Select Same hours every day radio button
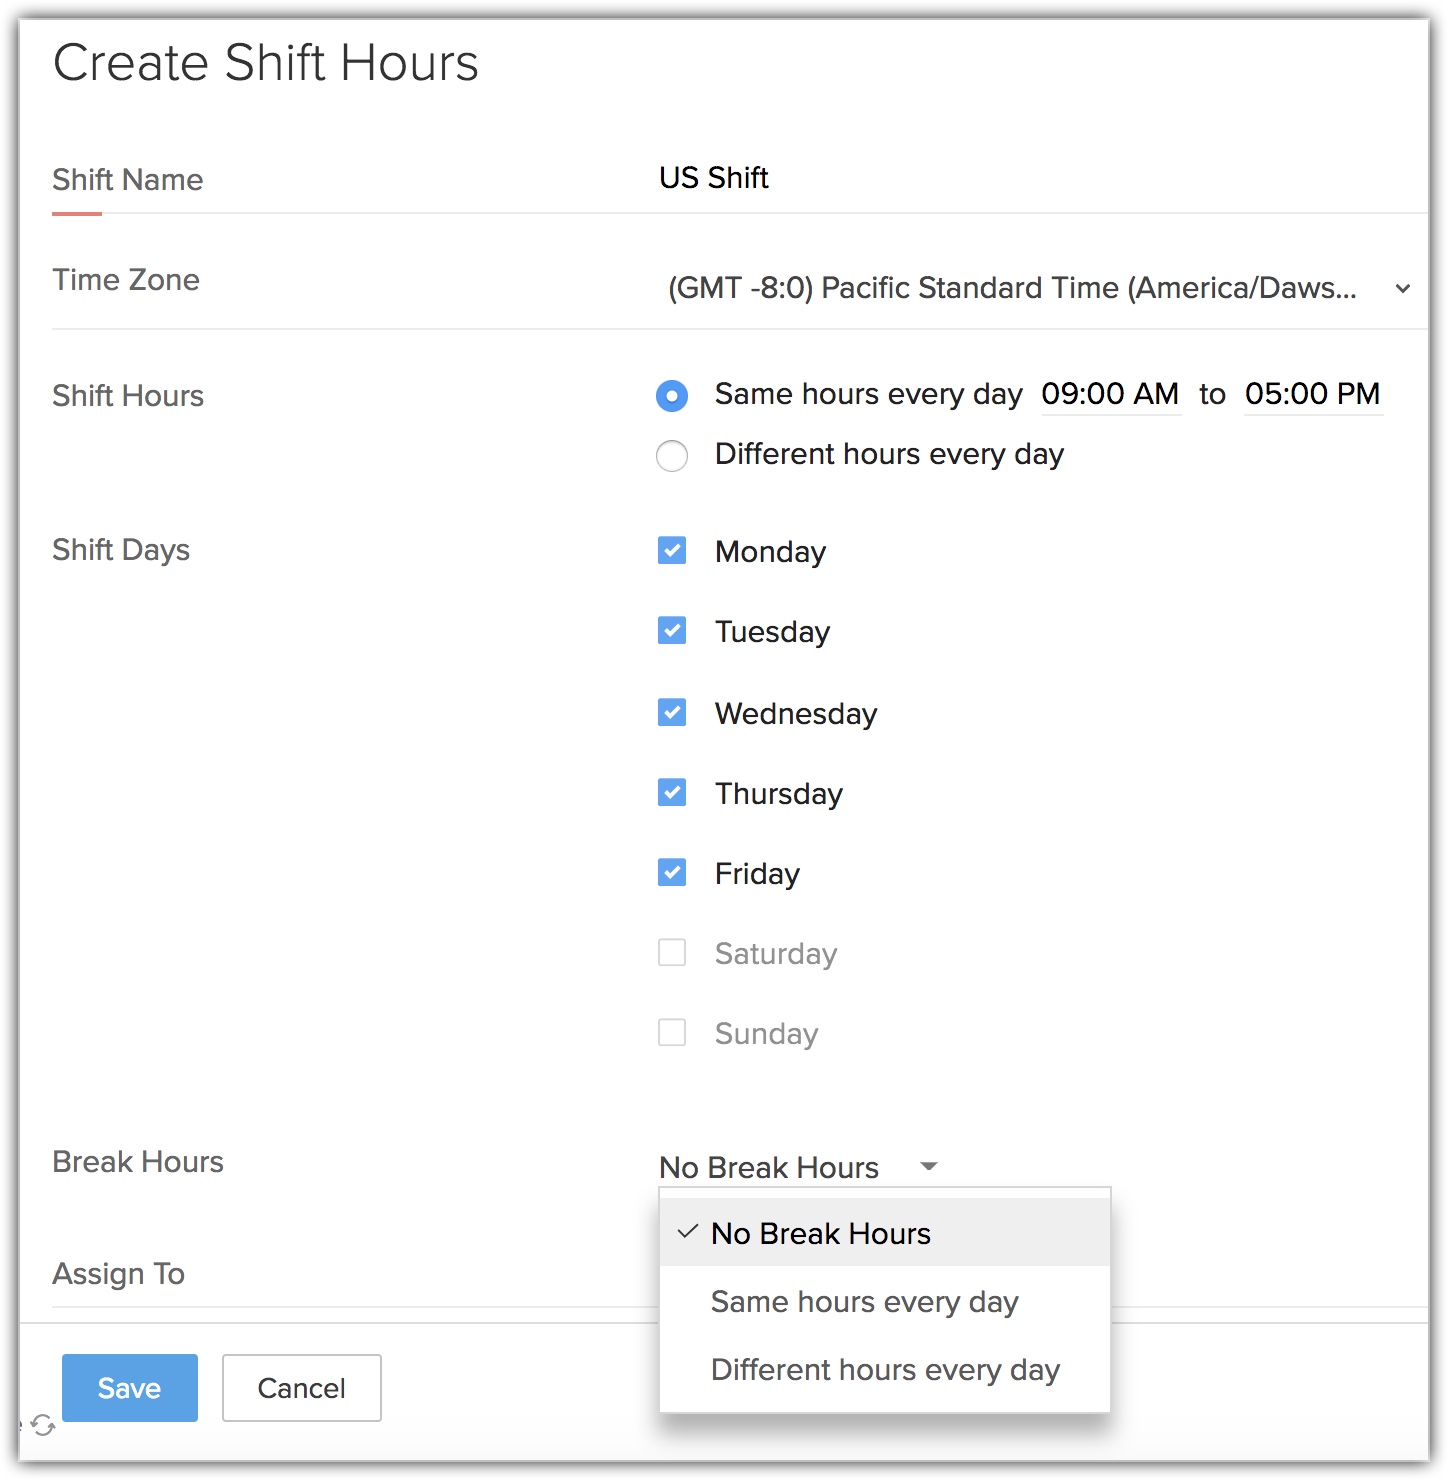 (672, 396)
